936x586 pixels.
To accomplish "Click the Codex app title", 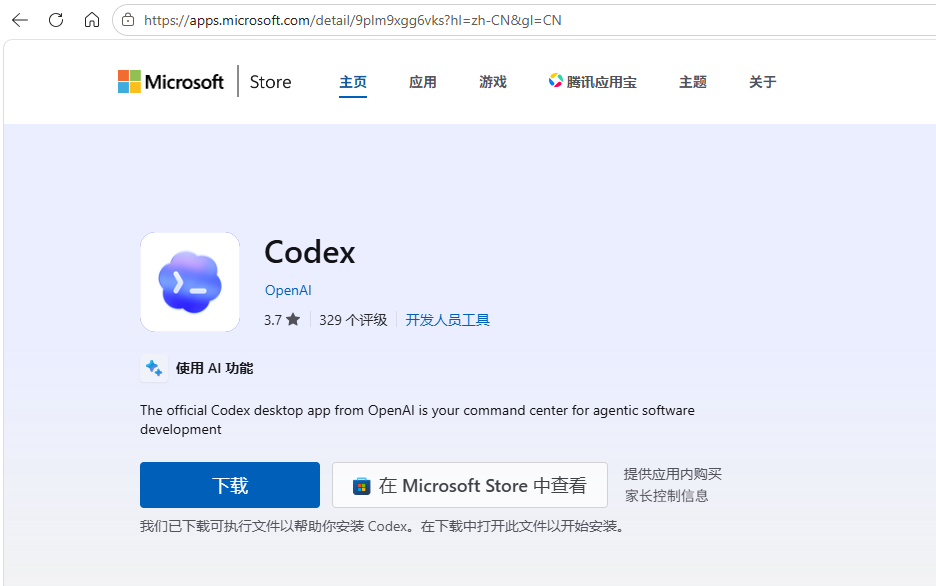I will click(x=310, y=252).
